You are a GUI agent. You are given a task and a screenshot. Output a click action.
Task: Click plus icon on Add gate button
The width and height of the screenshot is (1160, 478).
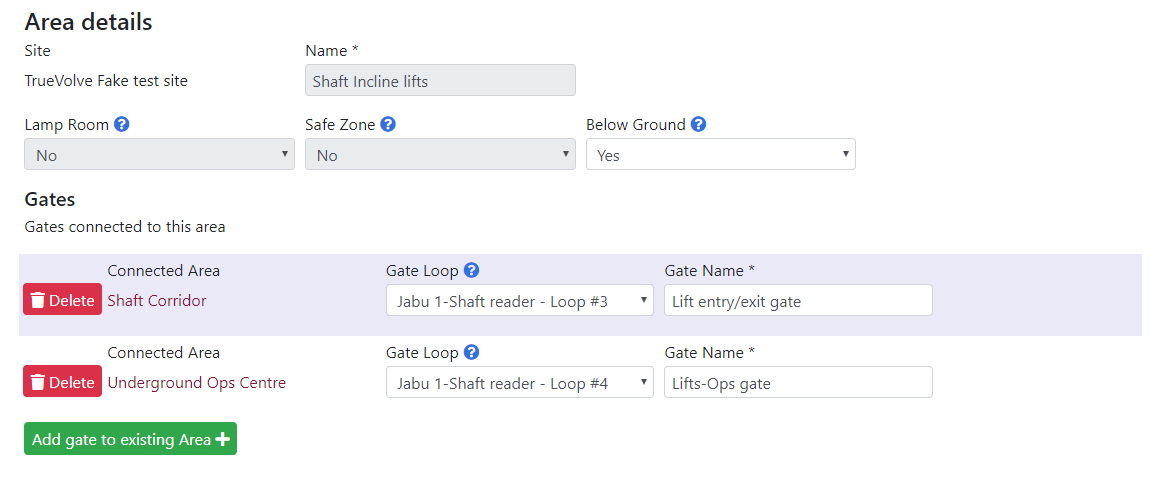pyautogui.click(x=222, y=440)
